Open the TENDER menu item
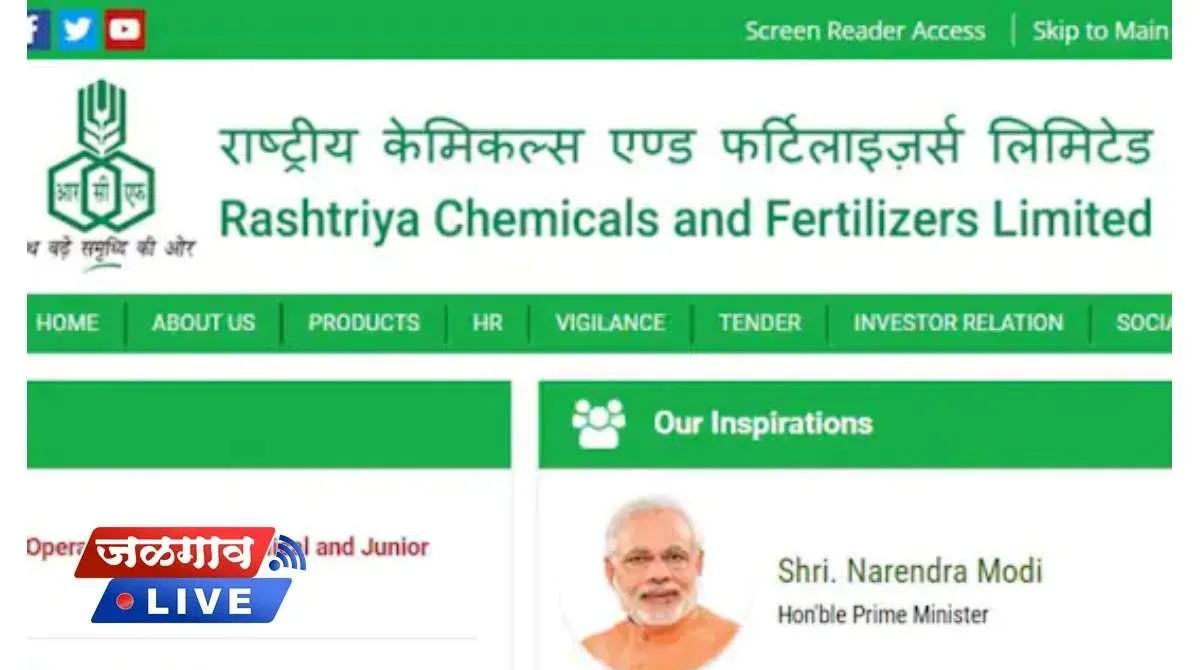The height and width of the screenshot is (670, 1200). 760,323
